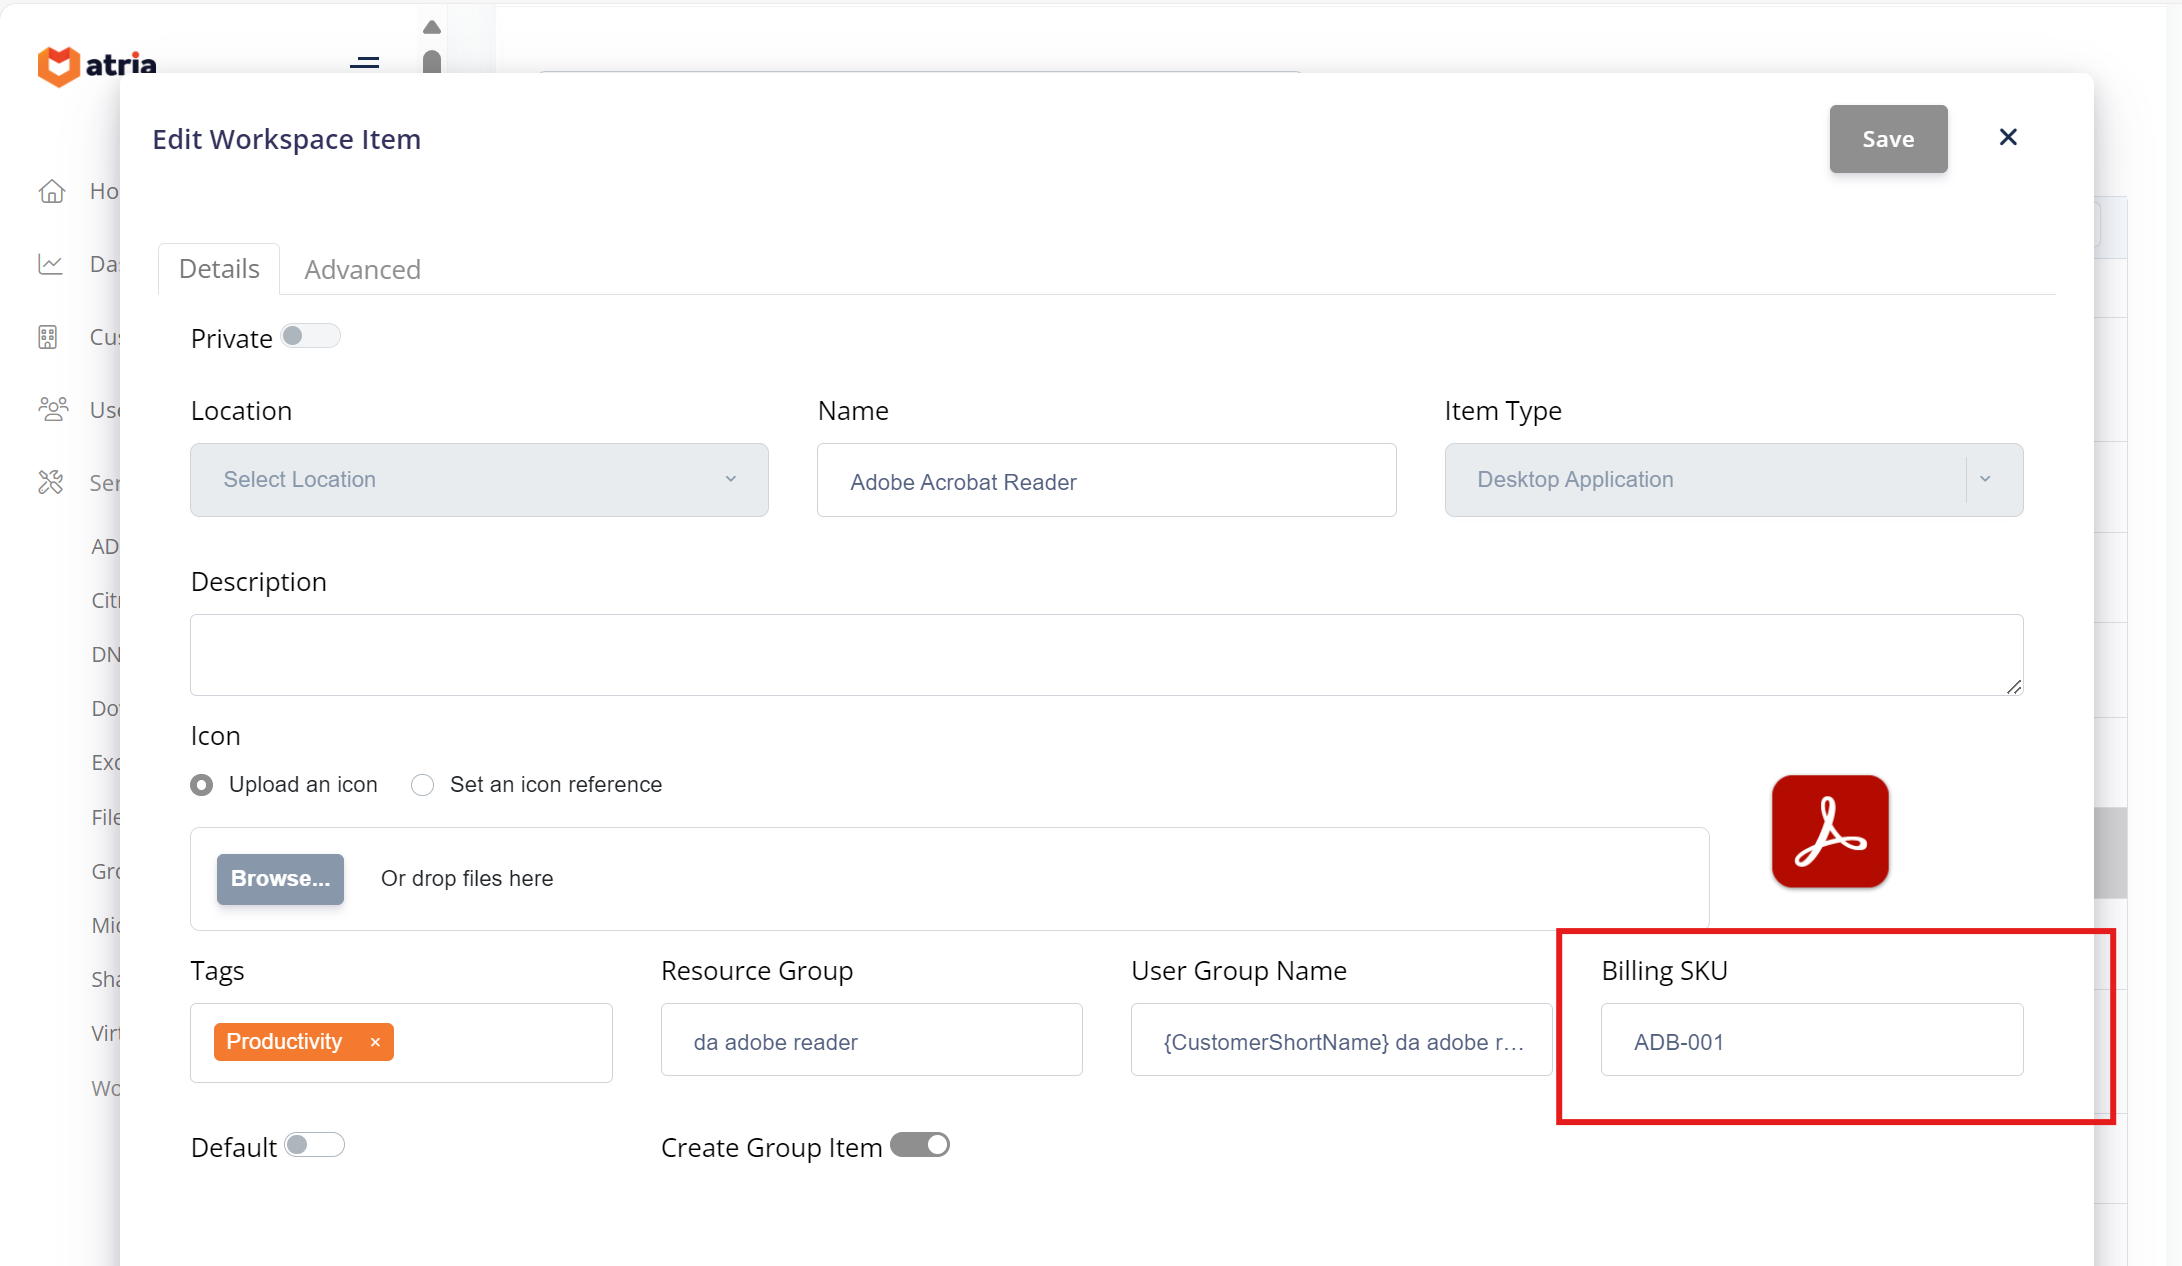2182x1266 pixels.
Task: Open the Select Location dropdown
Action: coord(479,480)
